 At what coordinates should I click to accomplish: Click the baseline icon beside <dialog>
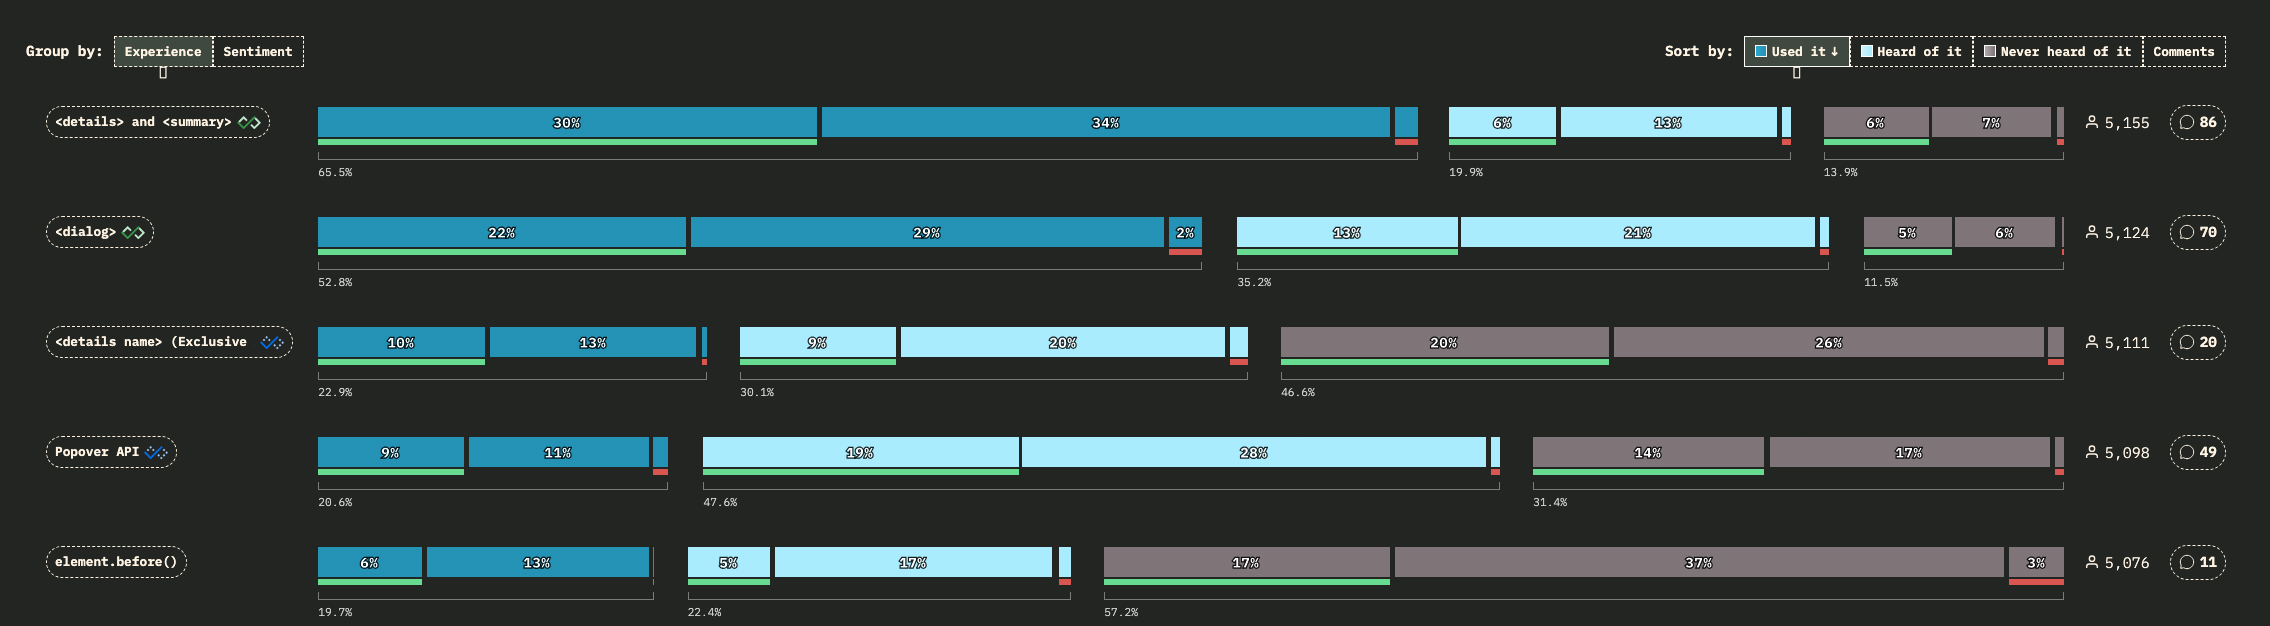tap(133, 233)
